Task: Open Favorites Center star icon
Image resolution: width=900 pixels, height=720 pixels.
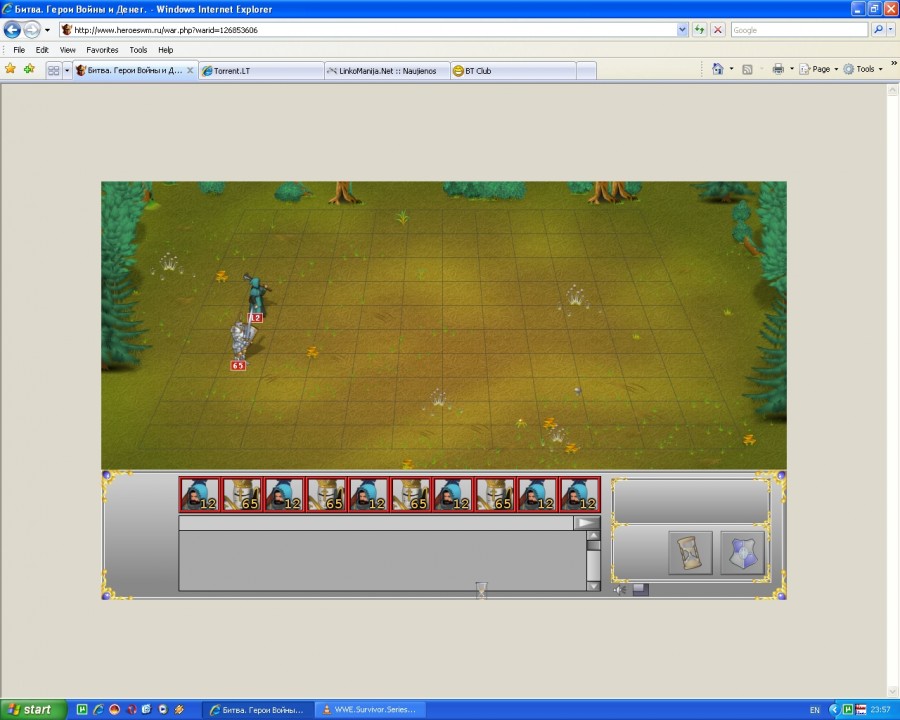Action: coord(10,69)
